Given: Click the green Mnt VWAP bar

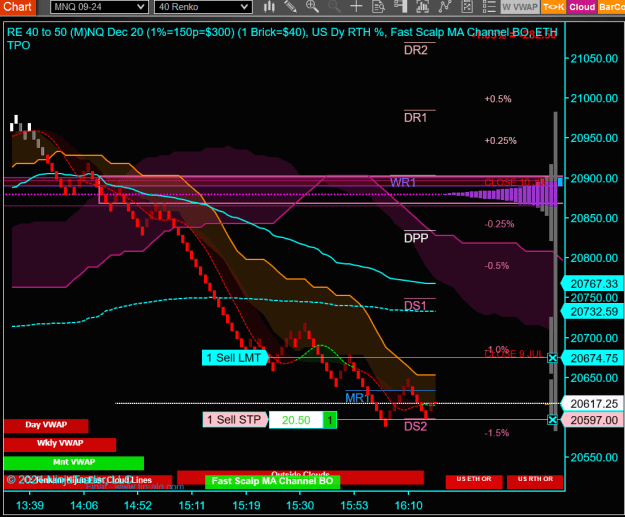Looking at the screenshot, I should 74,463.
